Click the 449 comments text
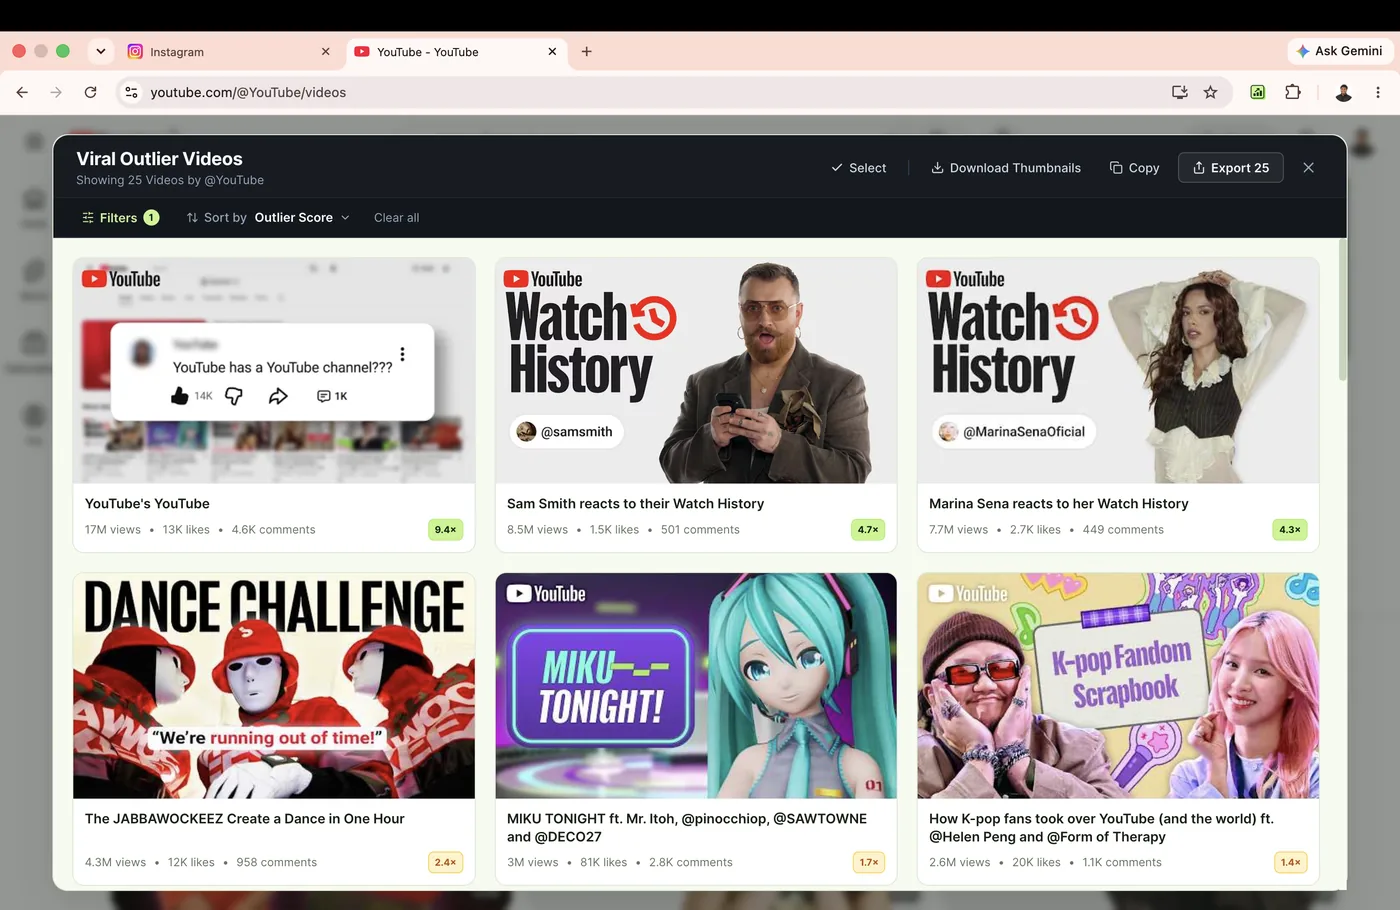Image resolution: width=1400 pixels, height=910 pixels. [x=1123, y=530]
